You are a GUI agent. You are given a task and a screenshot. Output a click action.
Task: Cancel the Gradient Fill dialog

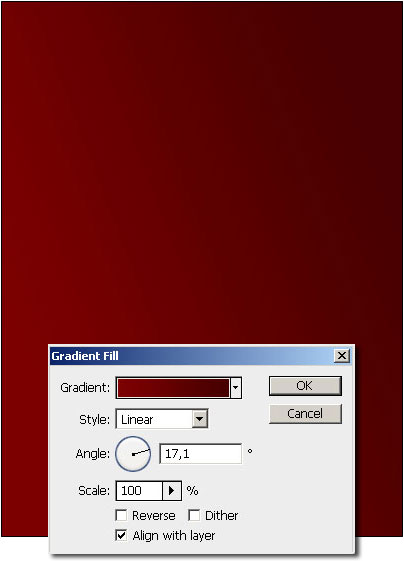tap(305, 414)
